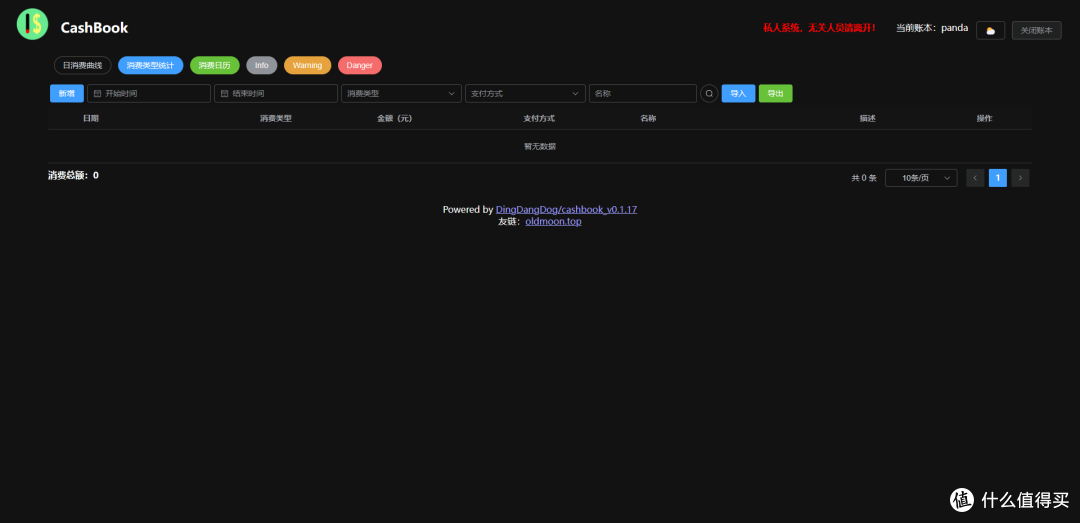Open 消费类型统计 statistics
Image resolution: width=1080 pixels, height=523 pixels.
point(150,65)
